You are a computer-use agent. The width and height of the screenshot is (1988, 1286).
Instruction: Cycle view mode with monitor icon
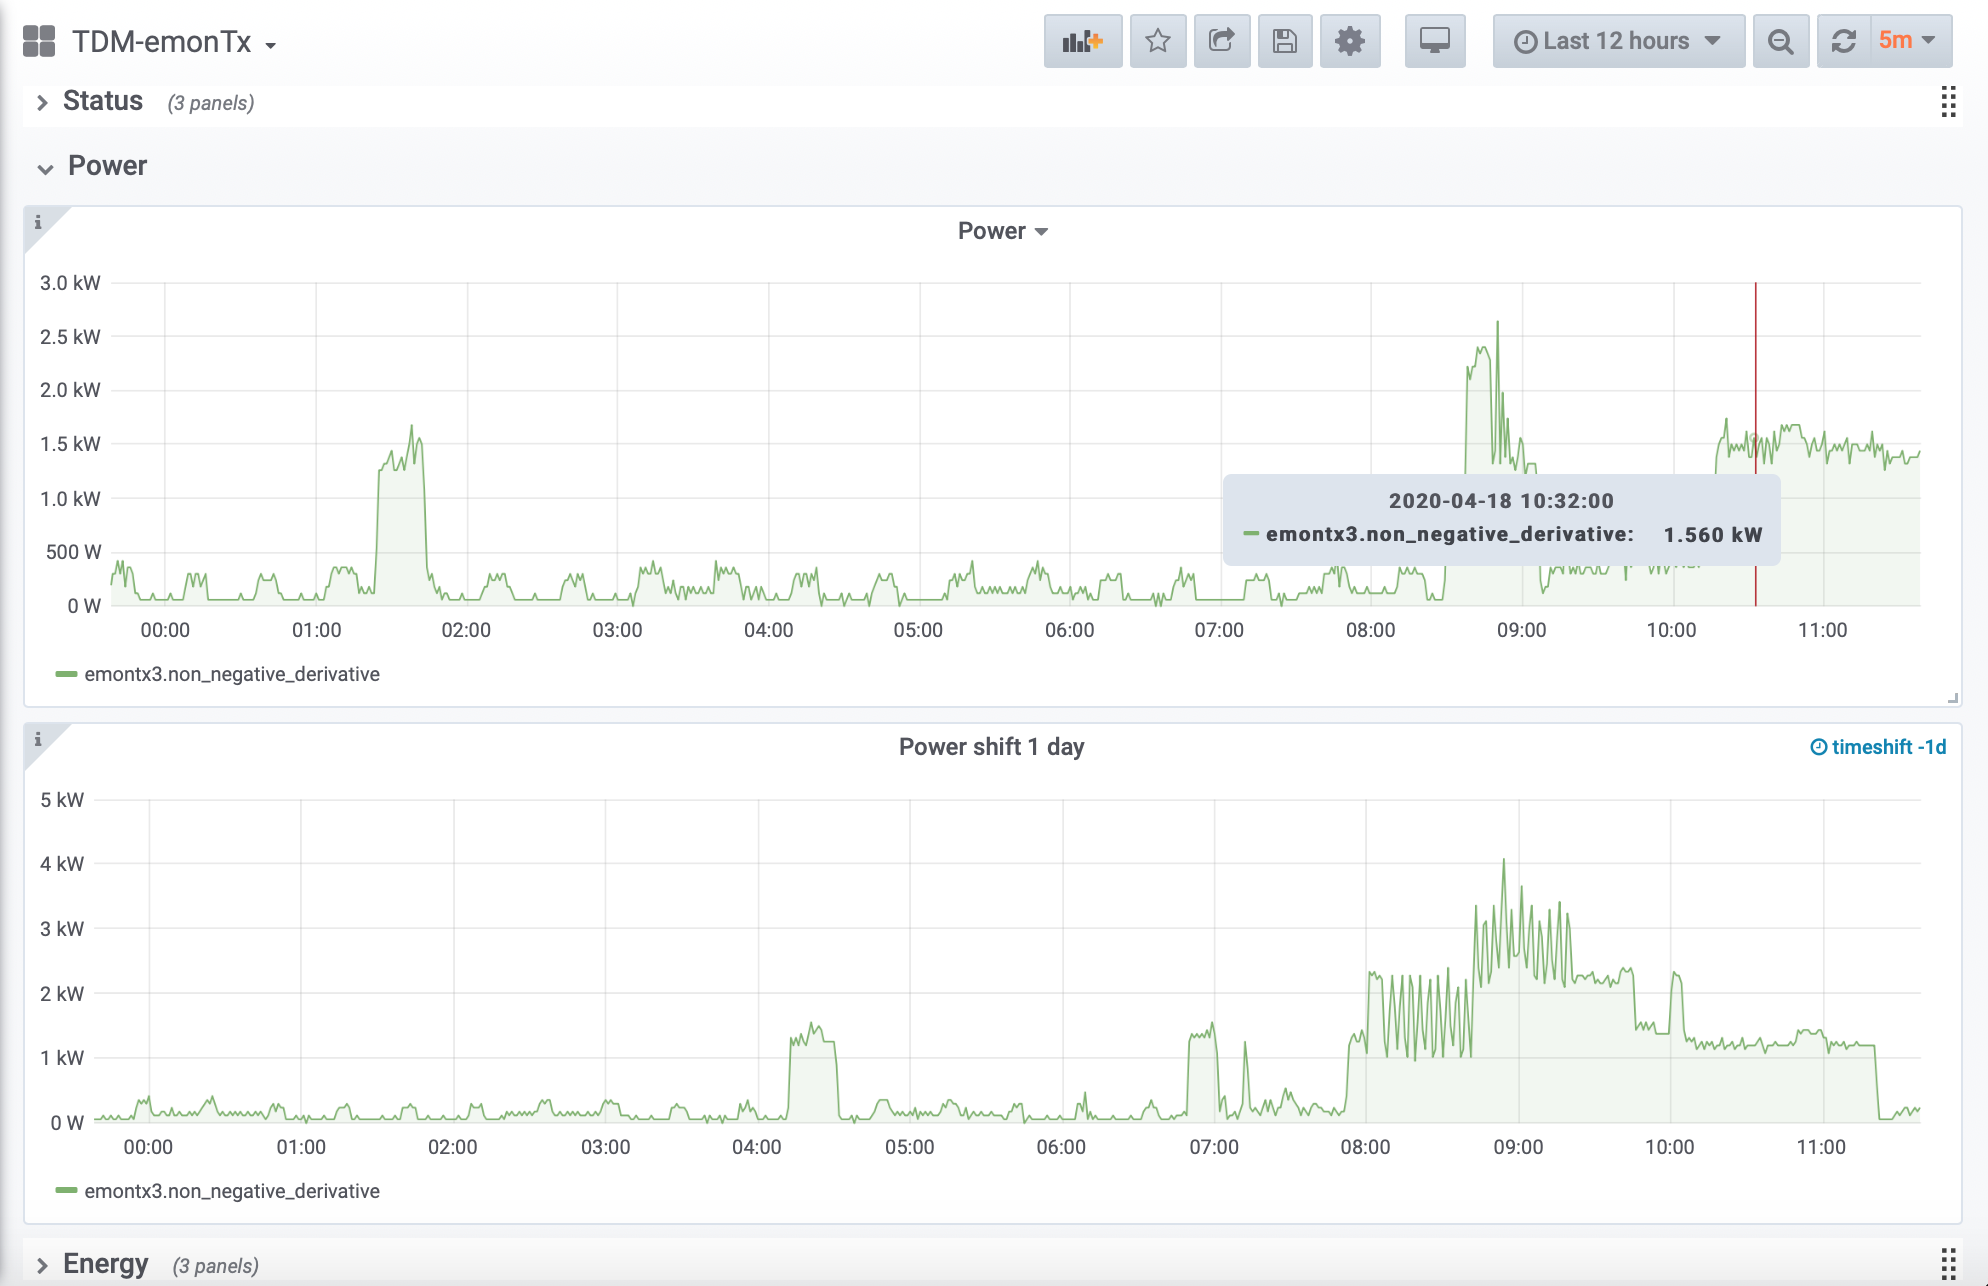1434,41
